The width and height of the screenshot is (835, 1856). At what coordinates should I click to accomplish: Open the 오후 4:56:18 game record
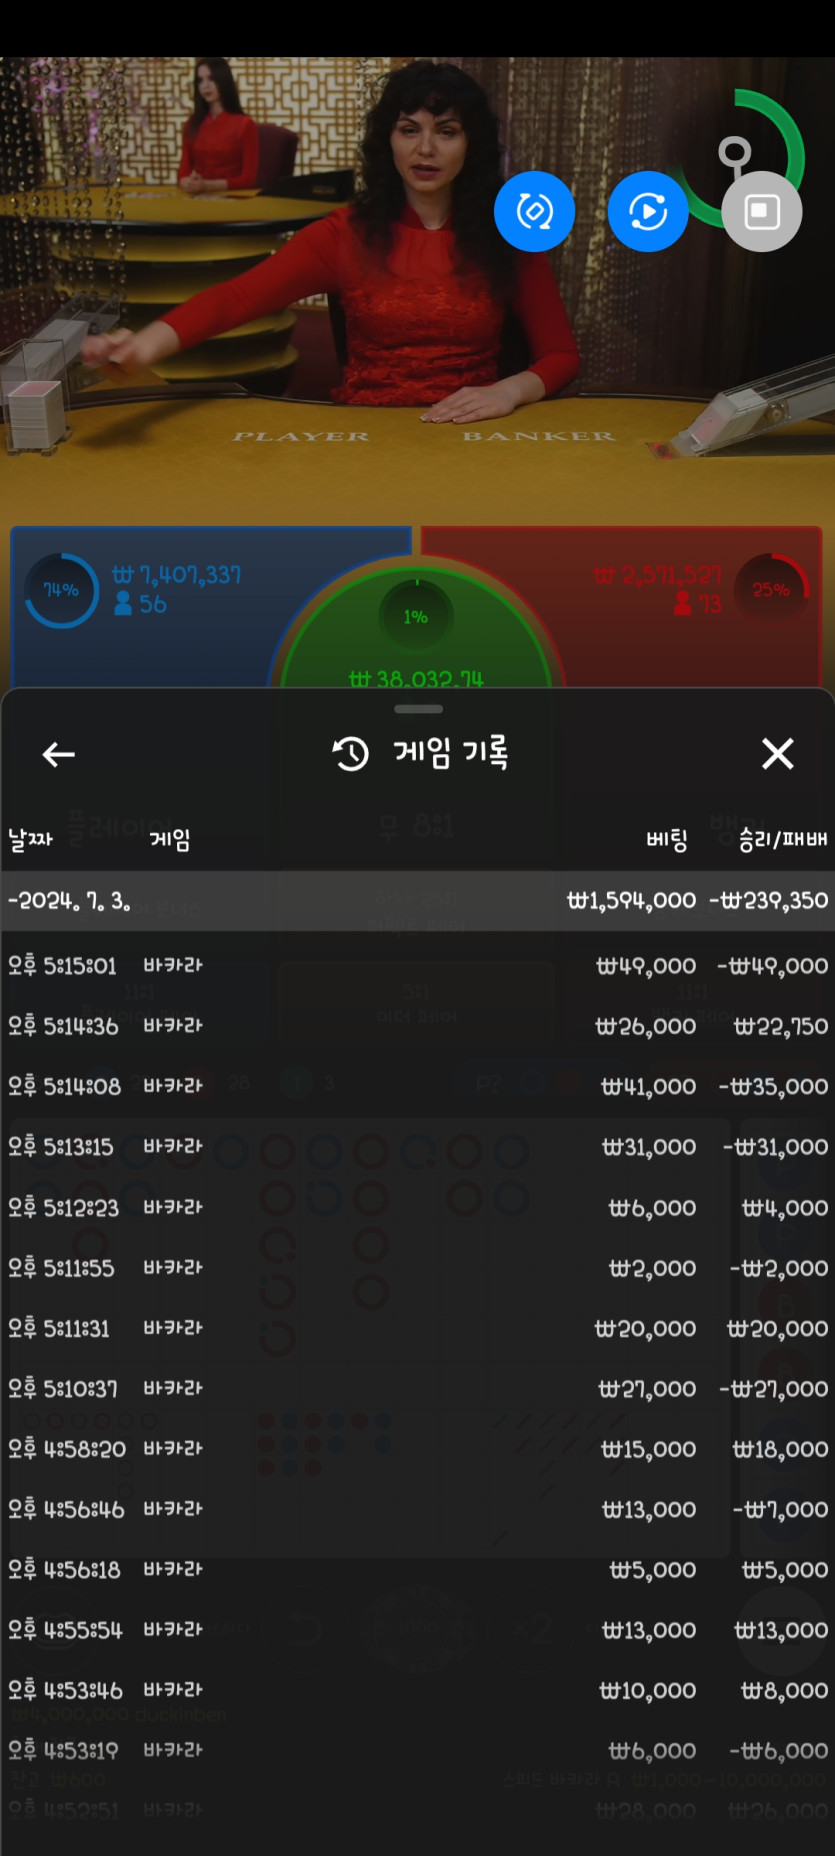417,1570
